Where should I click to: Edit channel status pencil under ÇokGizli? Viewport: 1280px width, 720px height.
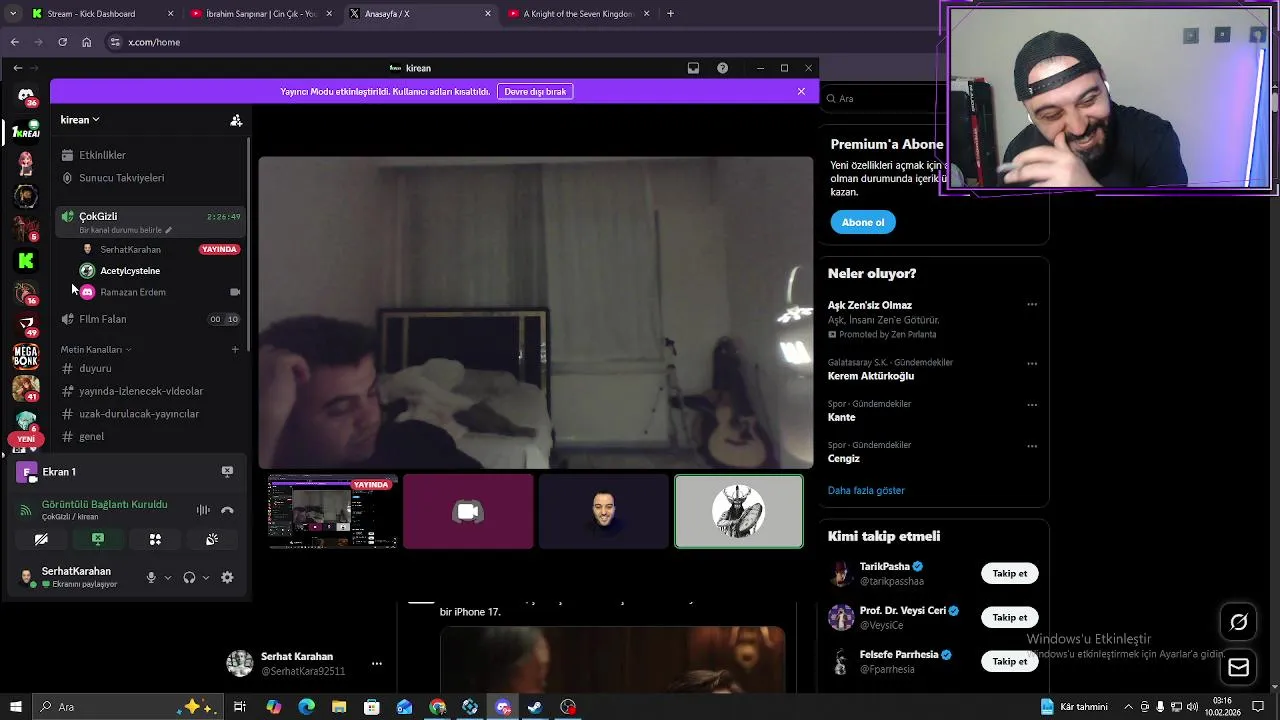(x=168, y=230)
